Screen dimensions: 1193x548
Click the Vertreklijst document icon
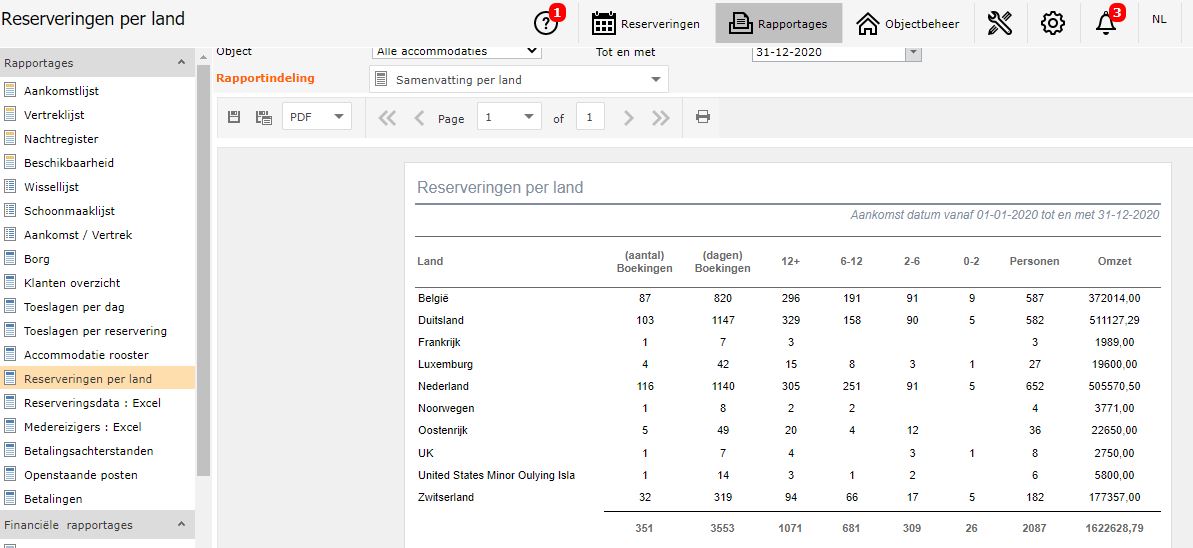[x=10, y=114]
